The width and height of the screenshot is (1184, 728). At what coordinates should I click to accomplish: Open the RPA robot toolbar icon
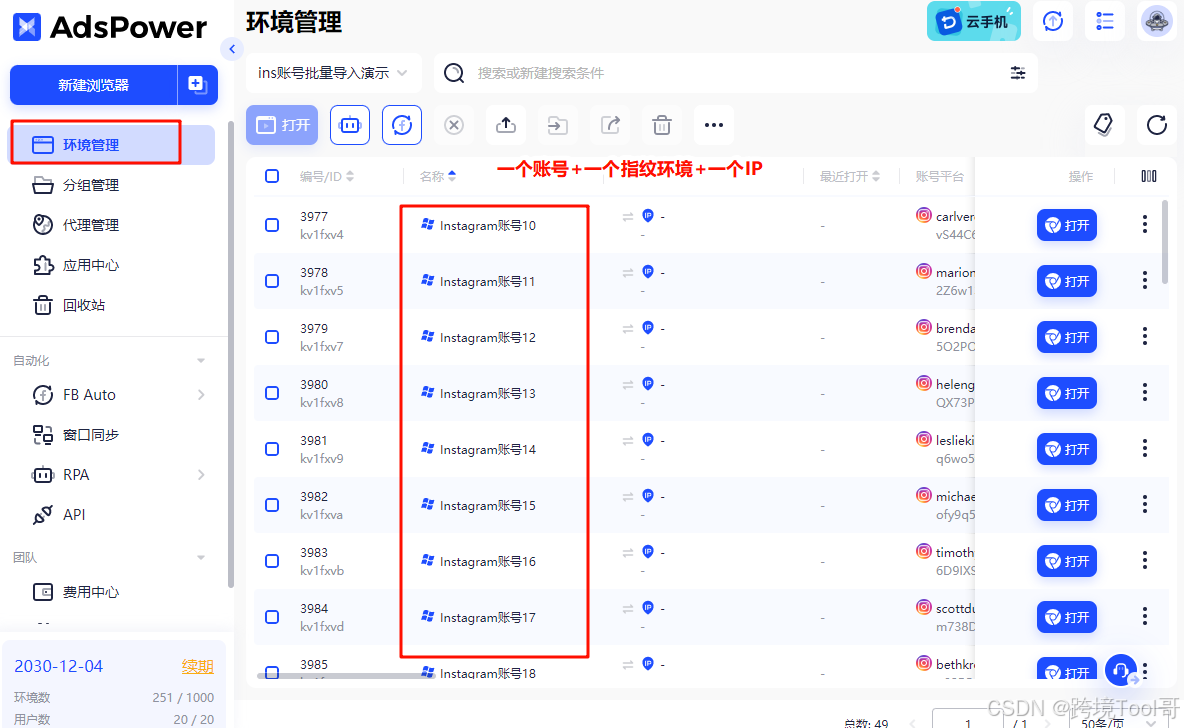tap(350, 125)
